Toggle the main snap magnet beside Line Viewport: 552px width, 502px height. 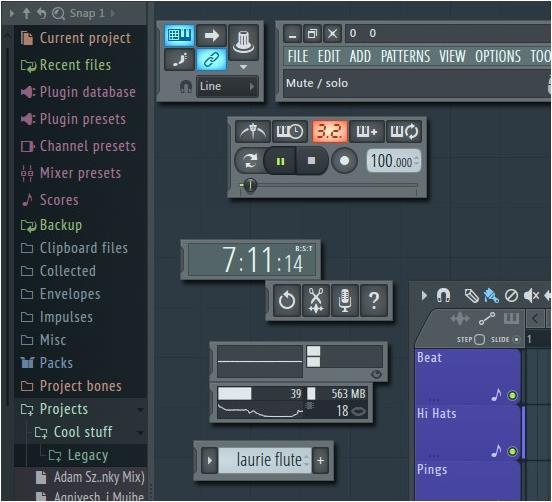coord(186,86)
